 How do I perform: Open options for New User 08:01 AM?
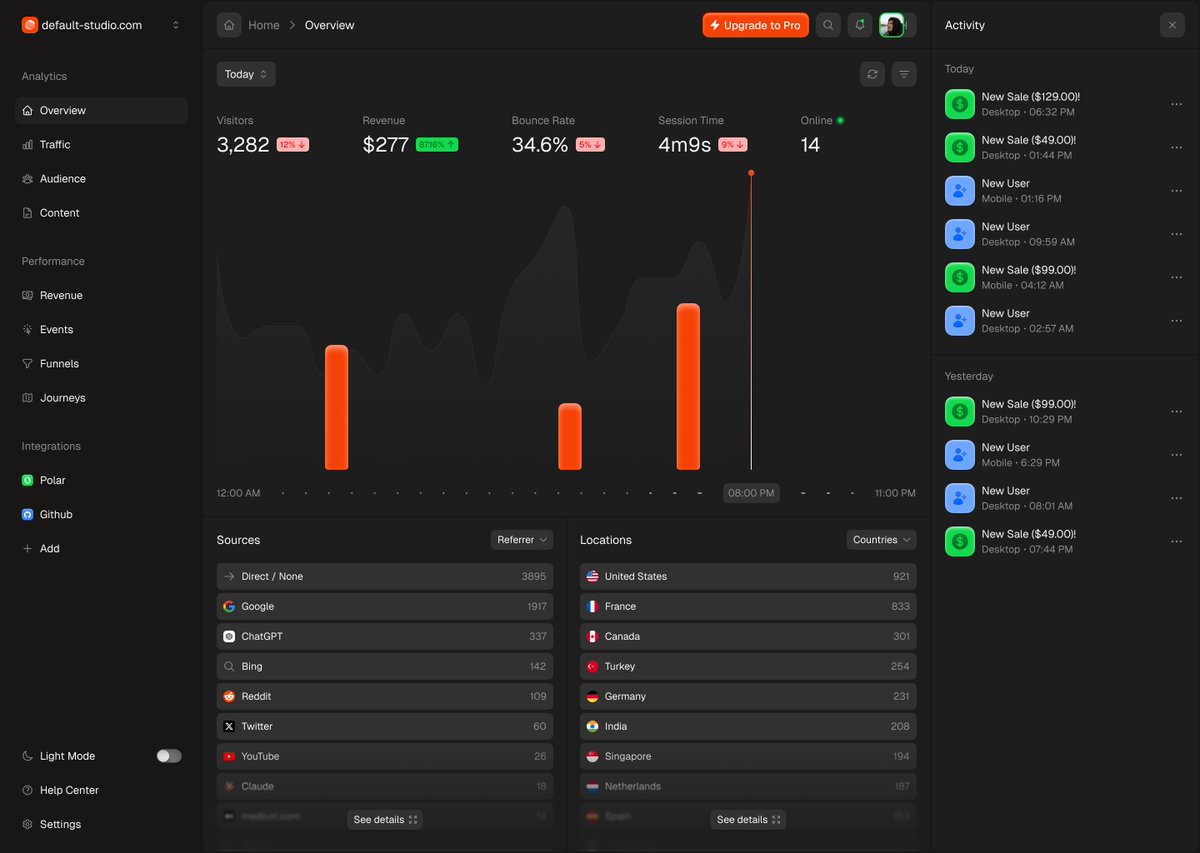[1176, 498]
